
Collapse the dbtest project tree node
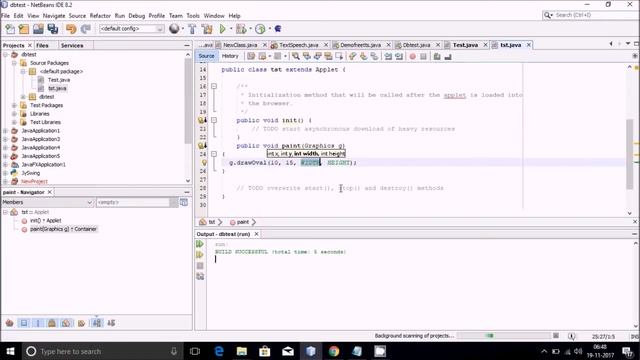click(6, 54)
